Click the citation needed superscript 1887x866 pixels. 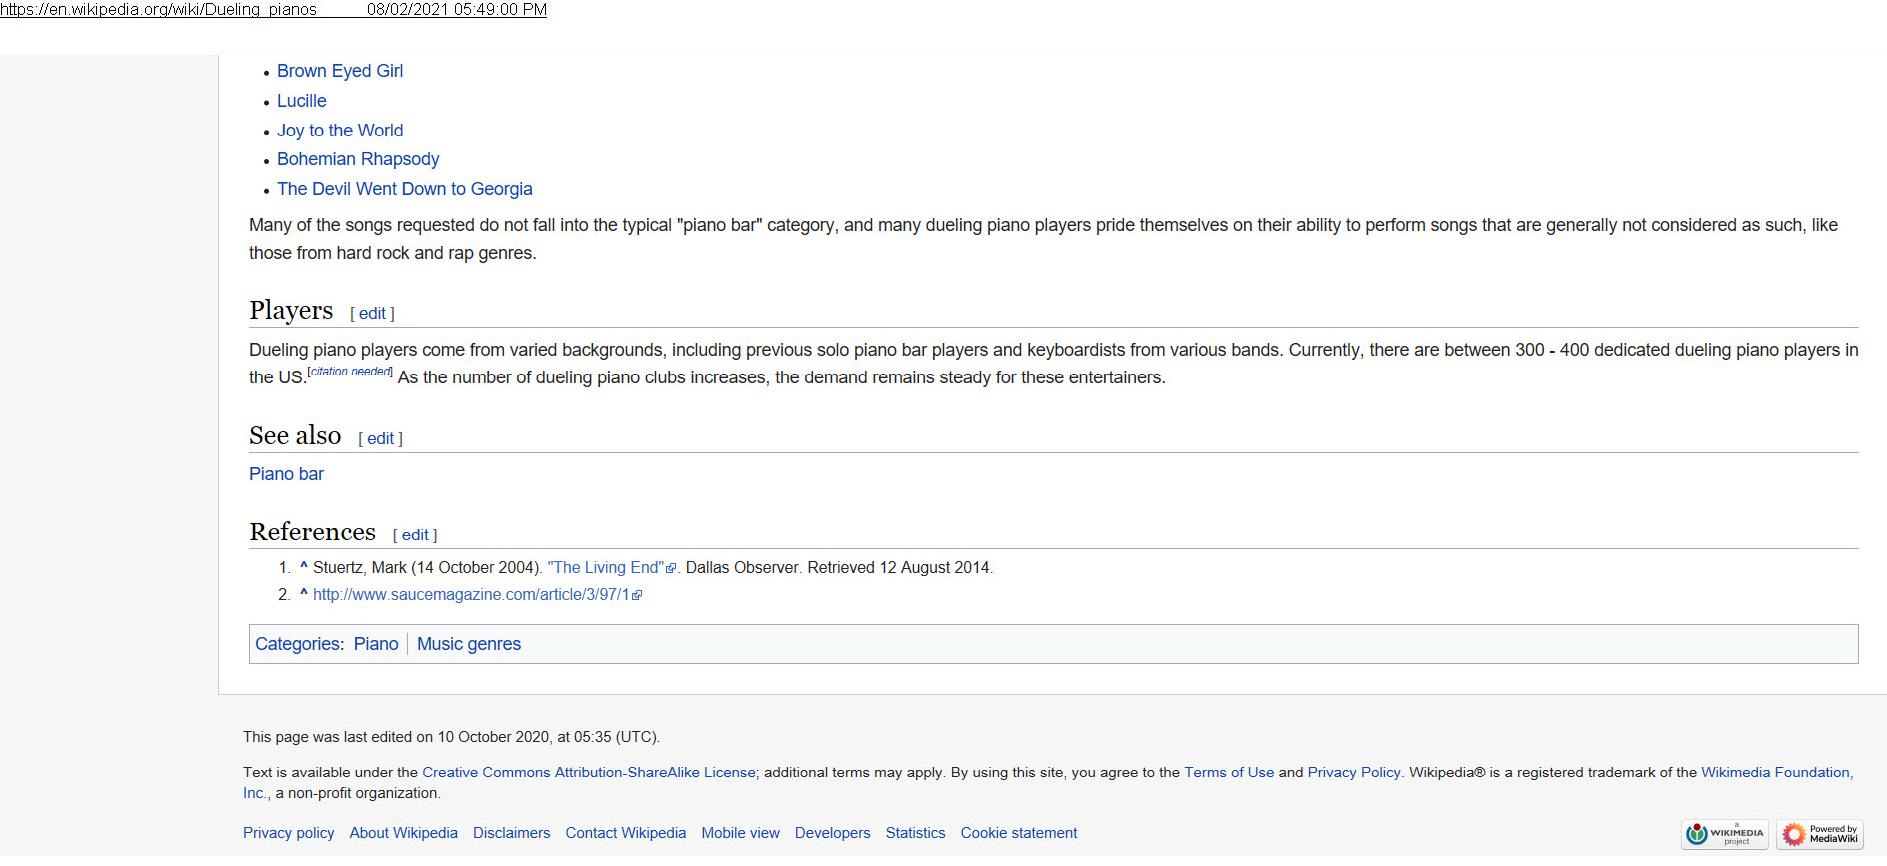click(350, 372)
